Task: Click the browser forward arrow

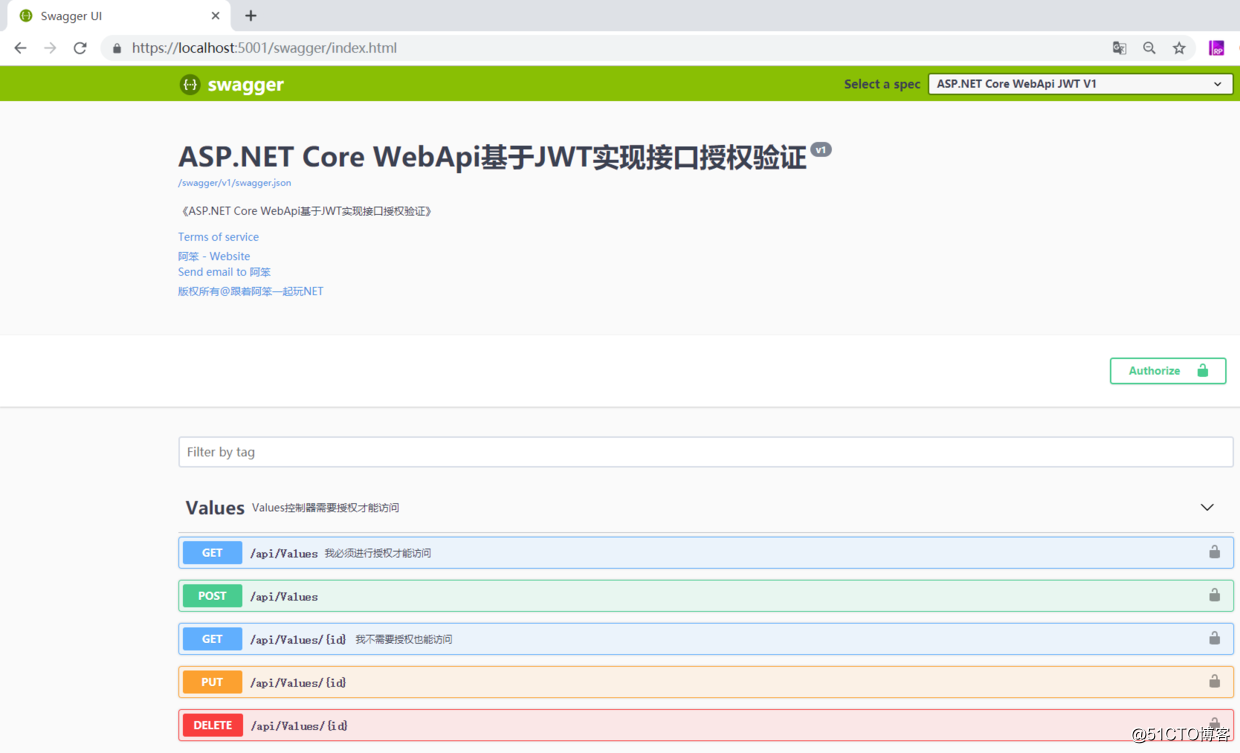Action: [x=50, y=48]
